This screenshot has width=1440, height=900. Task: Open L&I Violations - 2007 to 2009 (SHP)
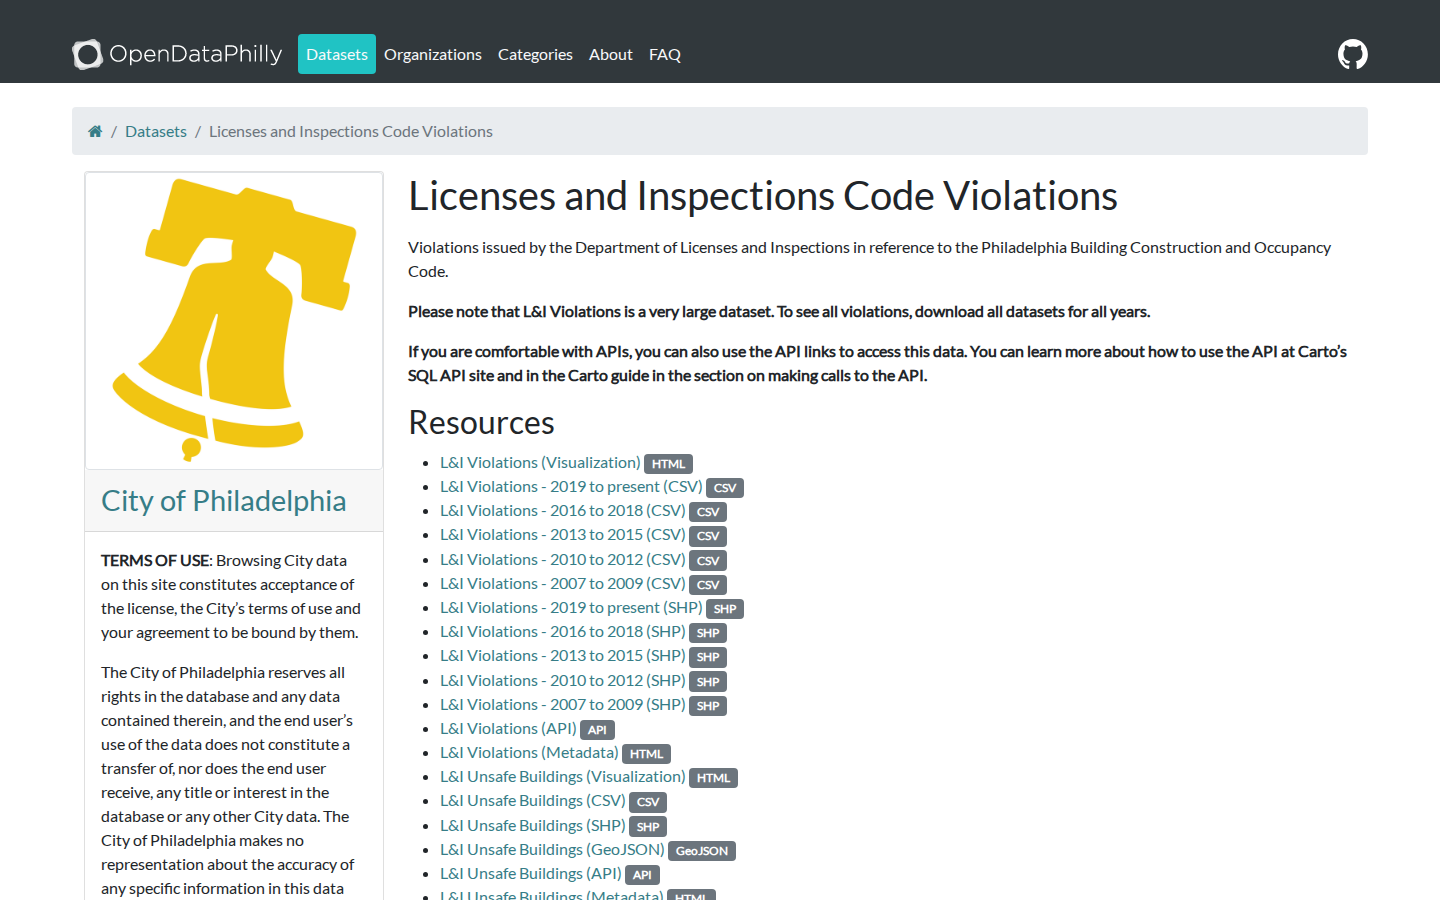(x=563, y=704)
